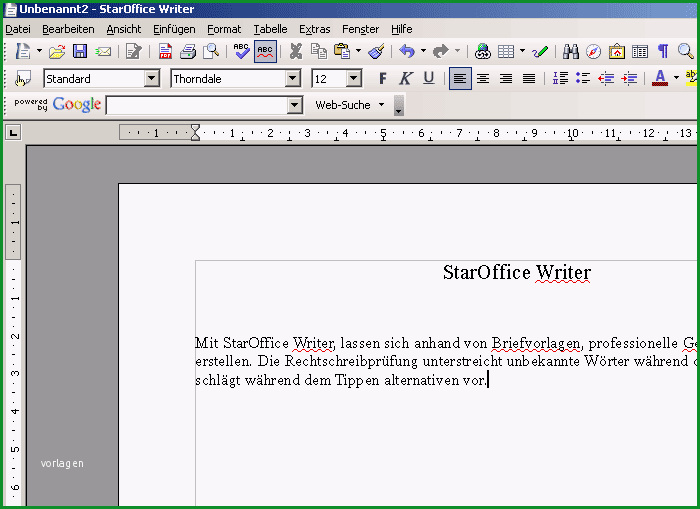Open the Gallery picture icon
The width and height of the screenshot is (700, 509).
[x=617, y=52]
